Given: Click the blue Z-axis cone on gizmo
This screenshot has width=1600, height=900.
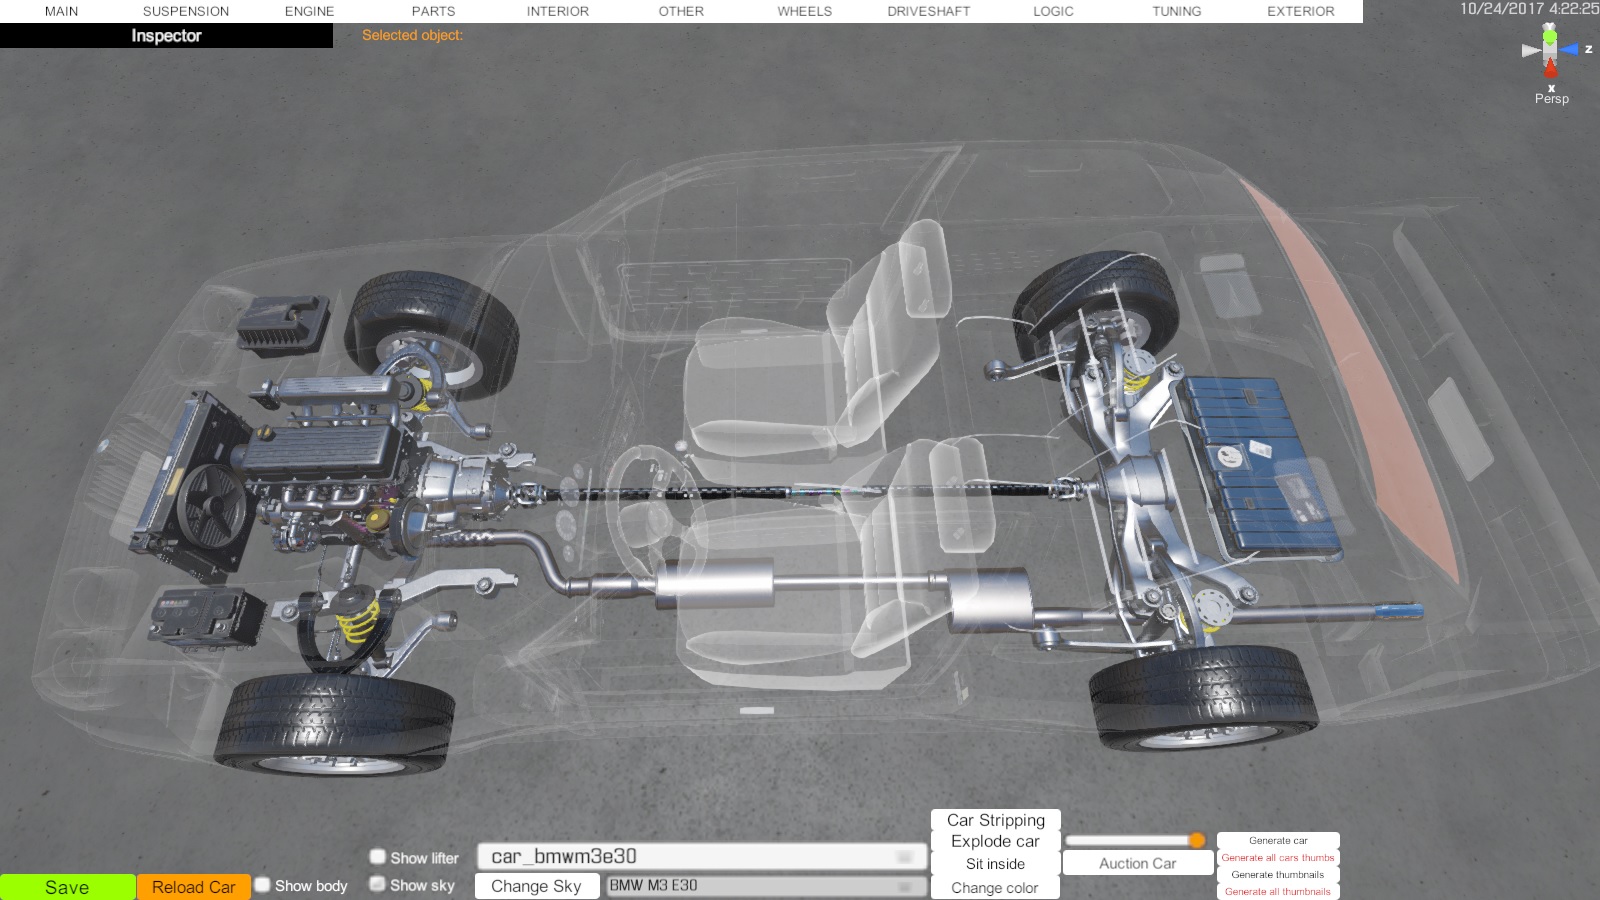Looking at the screenshot, I should click(x=1569, y=49).
